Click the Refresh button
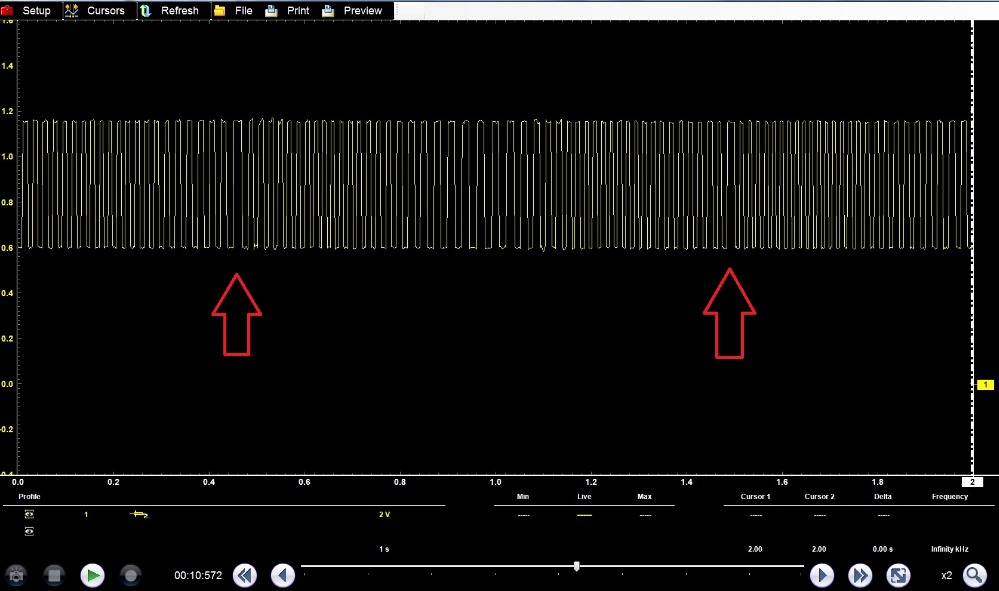This screenshot has width=999, height=591. tap(170, 10)
